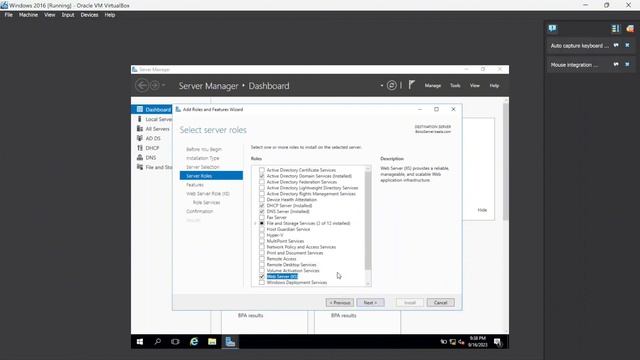Image resolution: width=640 pixels, height=360 pixels.
Task: Dismiss the Auto capture keyboard notification
Action: click(x=627, y=45)
